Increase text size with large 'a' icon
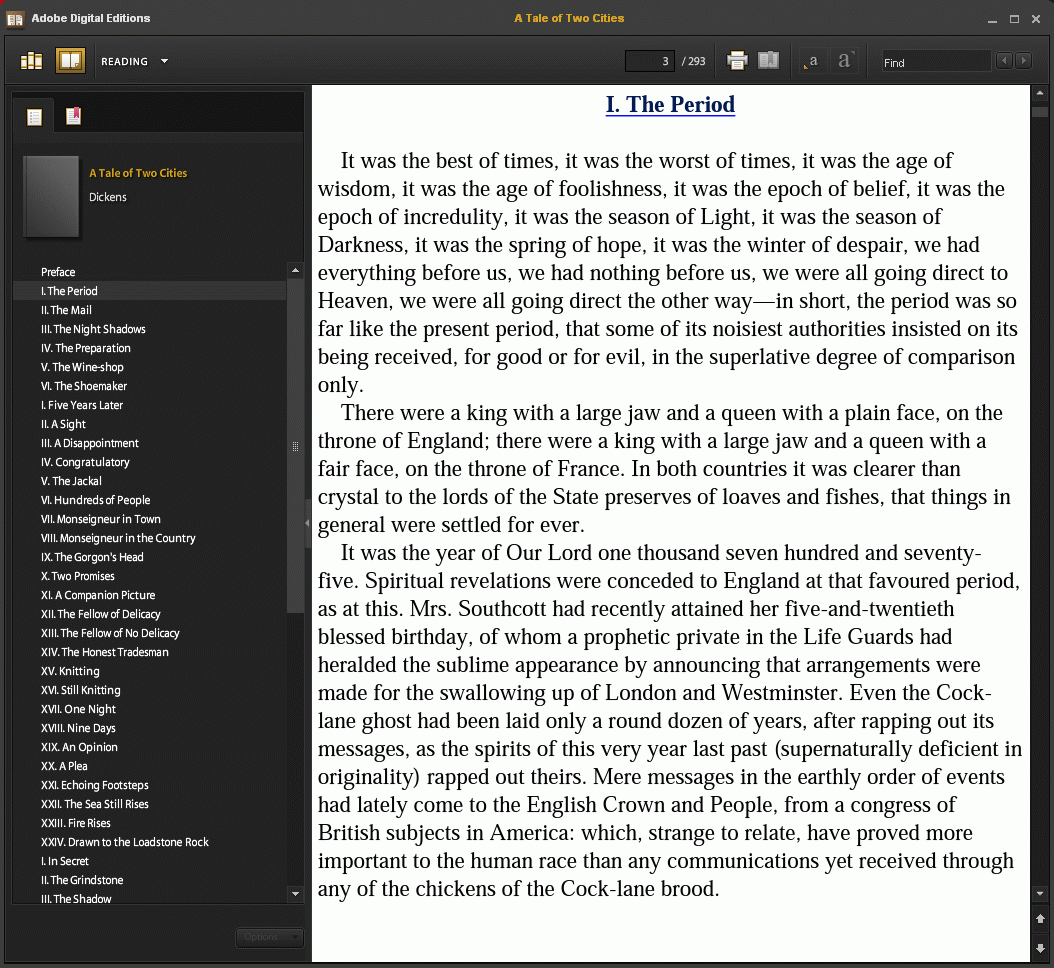Screen dimensions: 1054x968 (844, 61)
